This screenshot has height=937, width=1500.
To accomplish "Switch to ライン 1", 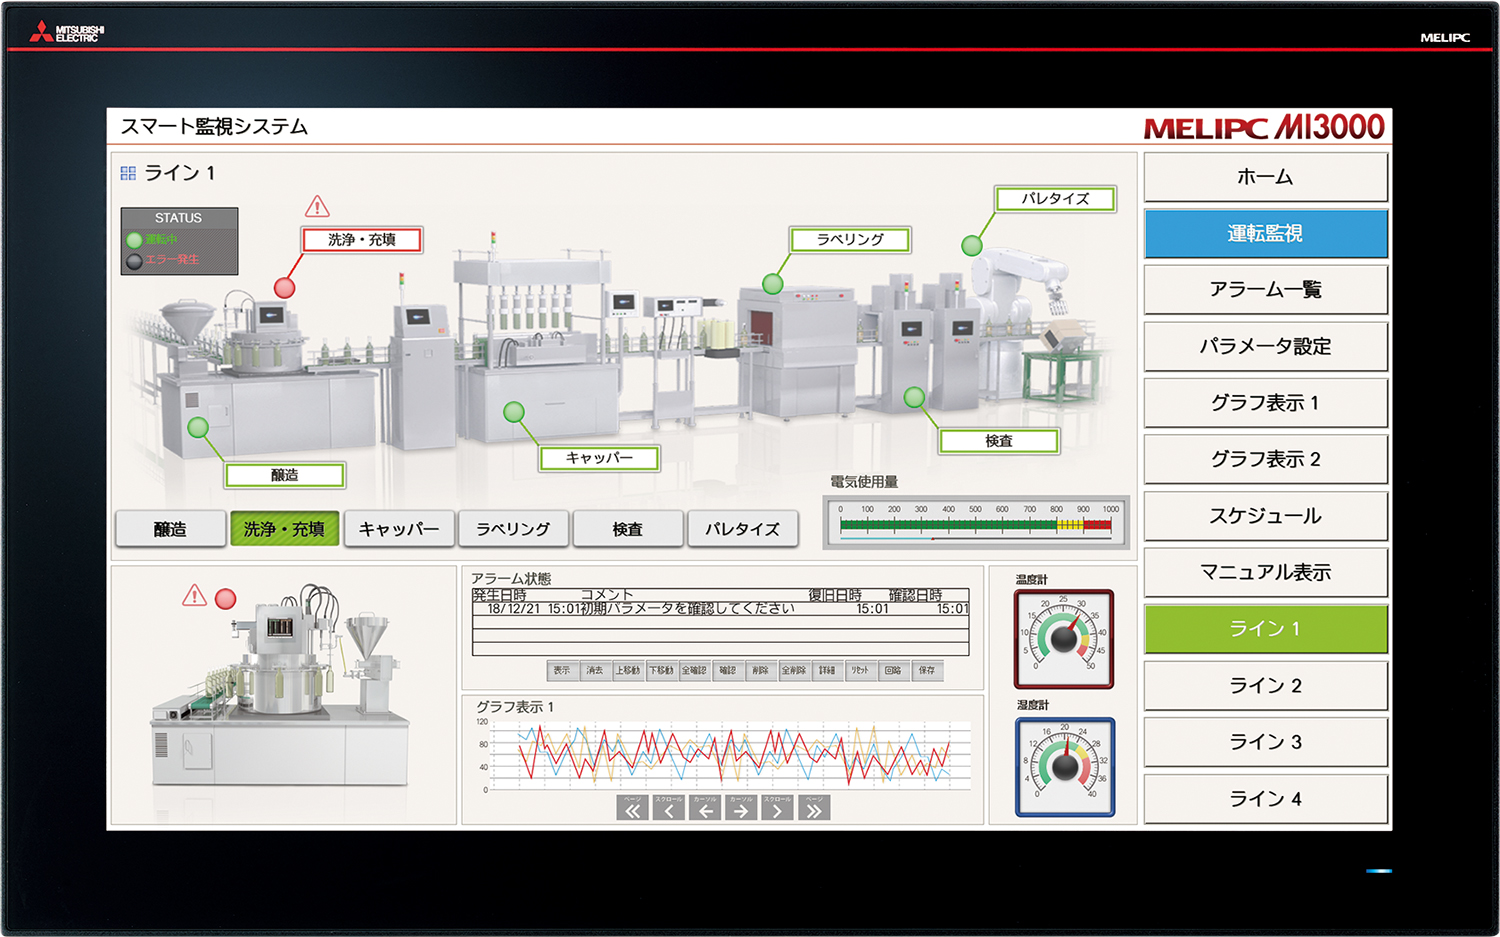I will pyautogui.click(x=1265, y=629).
